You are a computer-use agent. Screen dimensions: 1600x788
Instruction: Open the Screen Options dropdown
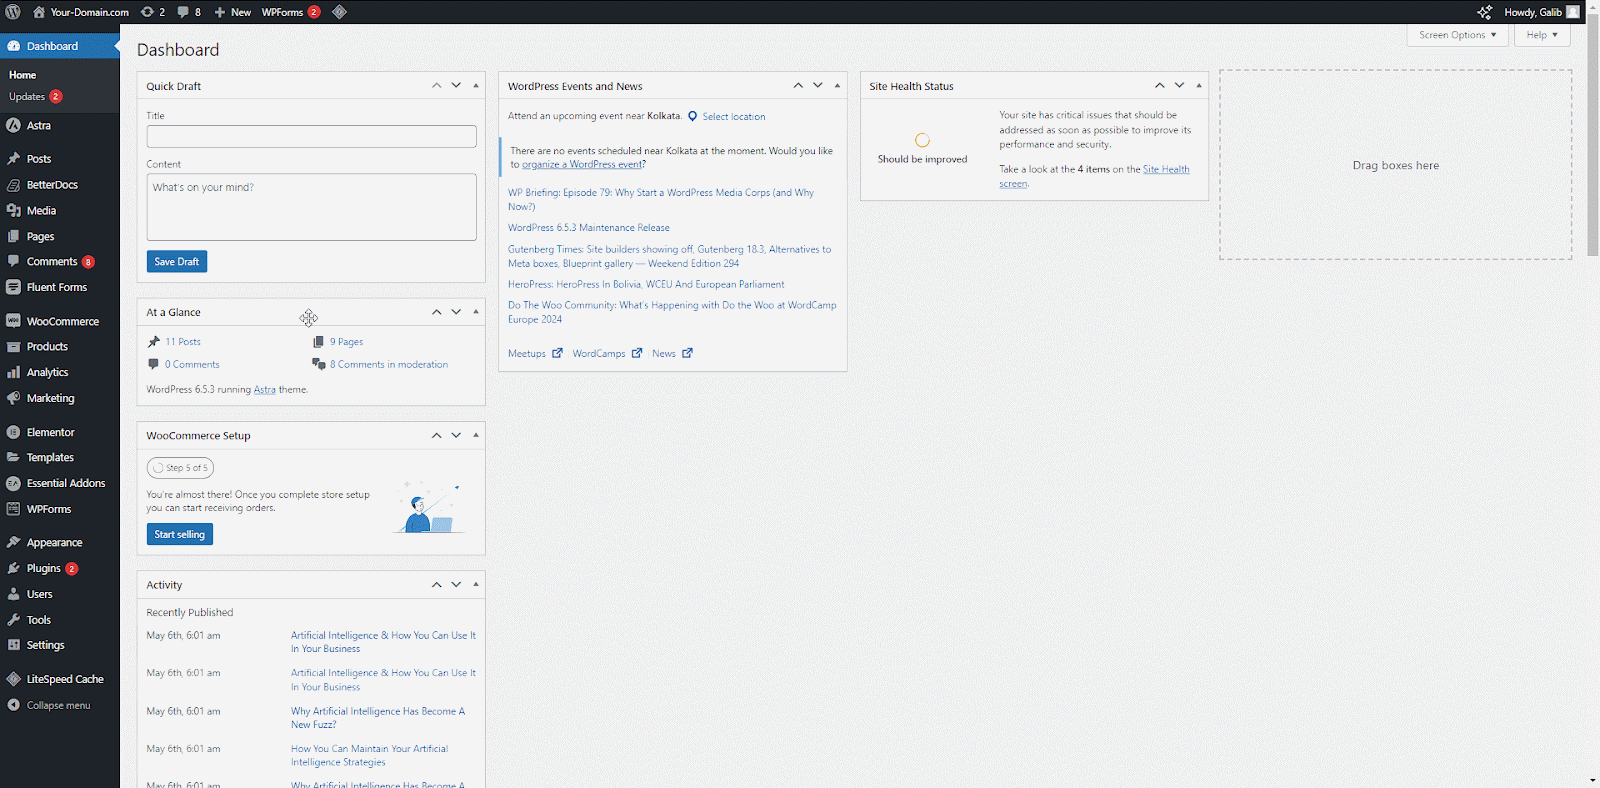(1458, 35)
